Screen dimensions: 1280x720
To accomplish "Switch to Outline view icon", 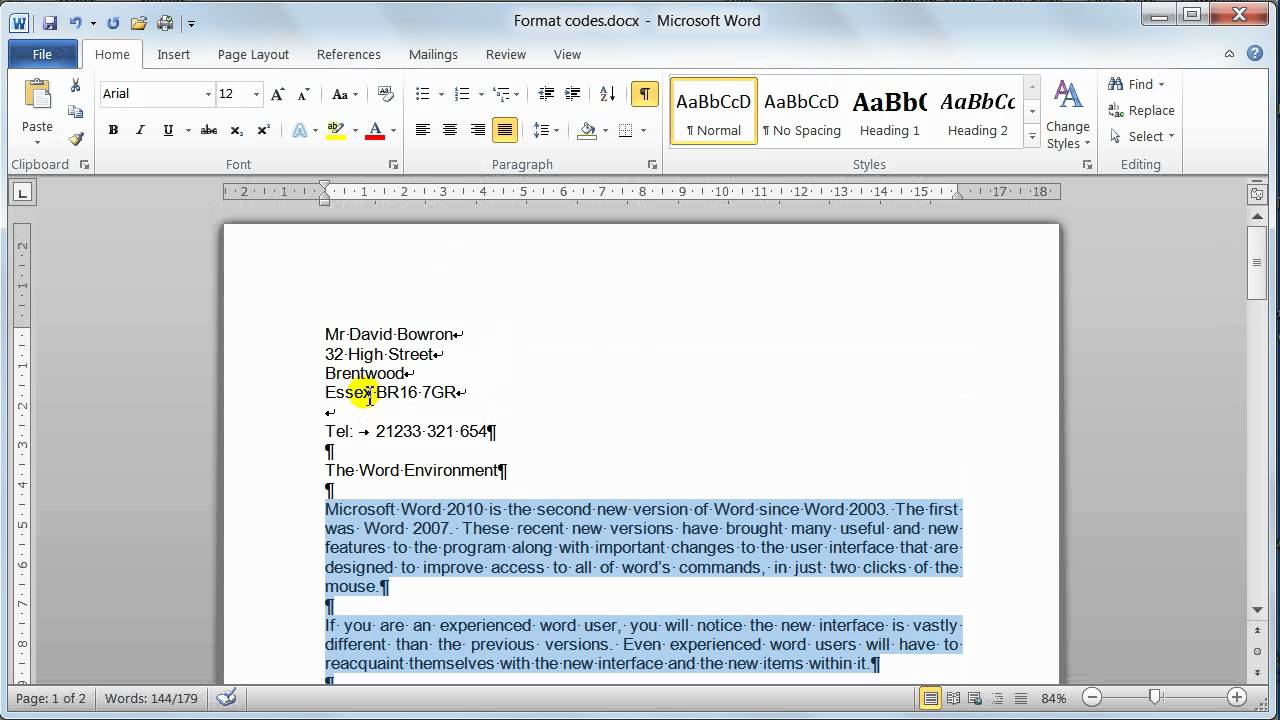I will [x=997, y=698].
